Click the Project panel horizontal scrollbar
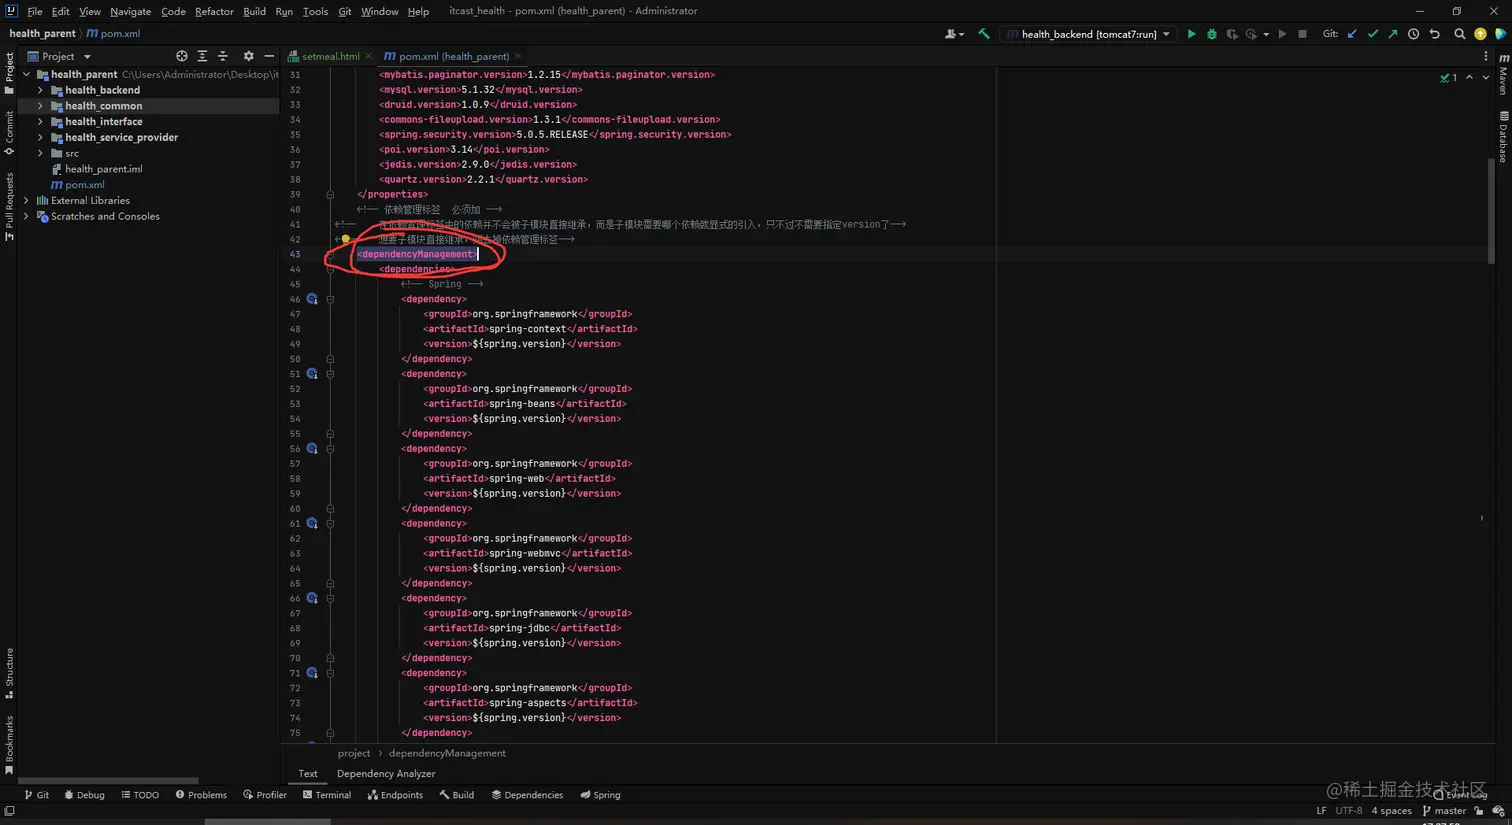 click(108, 780)
